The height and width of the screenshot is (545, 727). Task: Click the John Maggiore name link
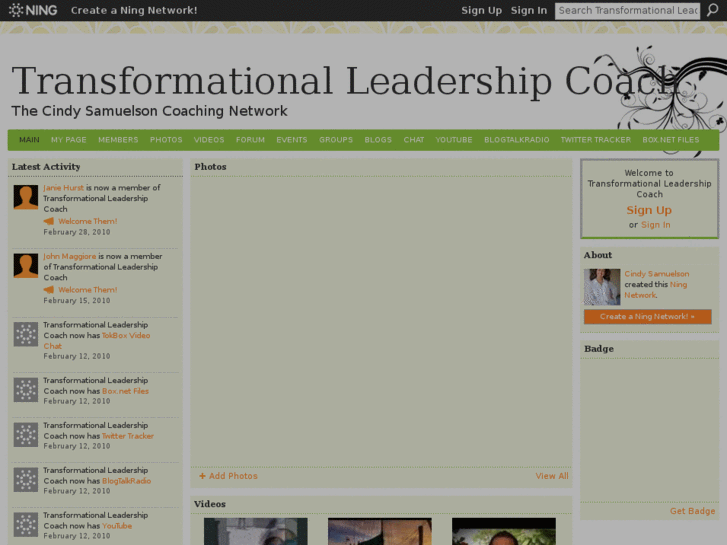click(70, 256)
